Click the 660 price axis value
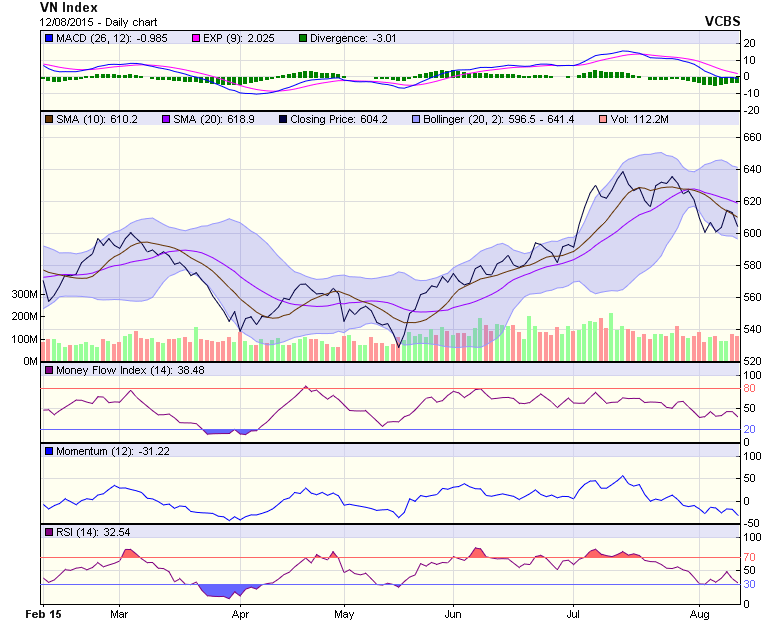 [752, 137]
